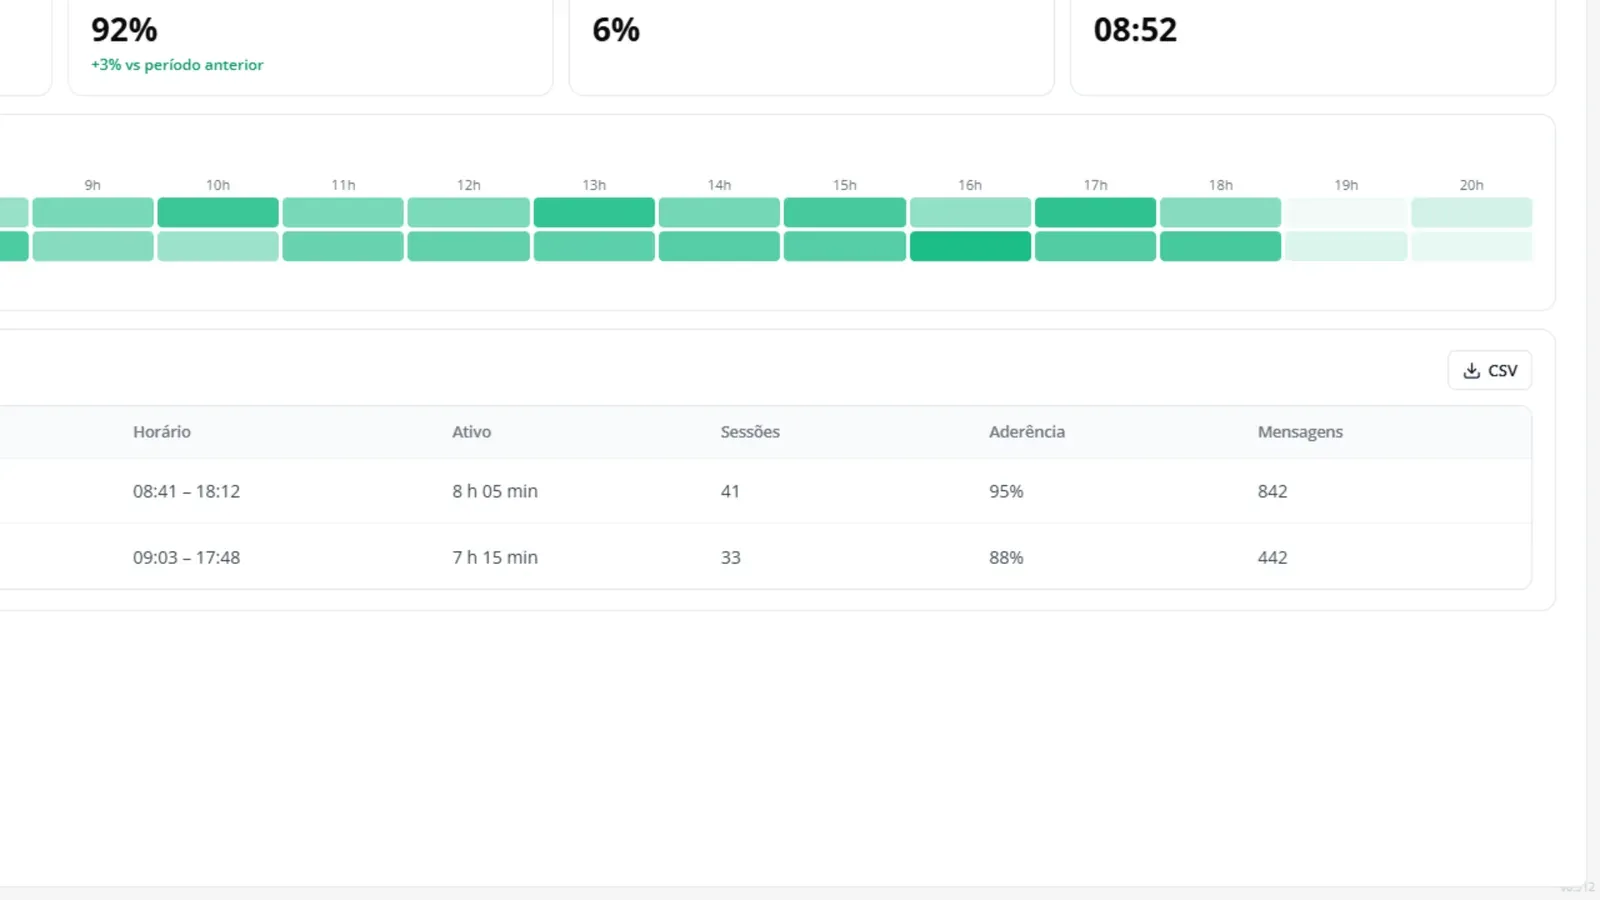
Task: Sort by Aderência column header
Action: tap(1027, 432)
